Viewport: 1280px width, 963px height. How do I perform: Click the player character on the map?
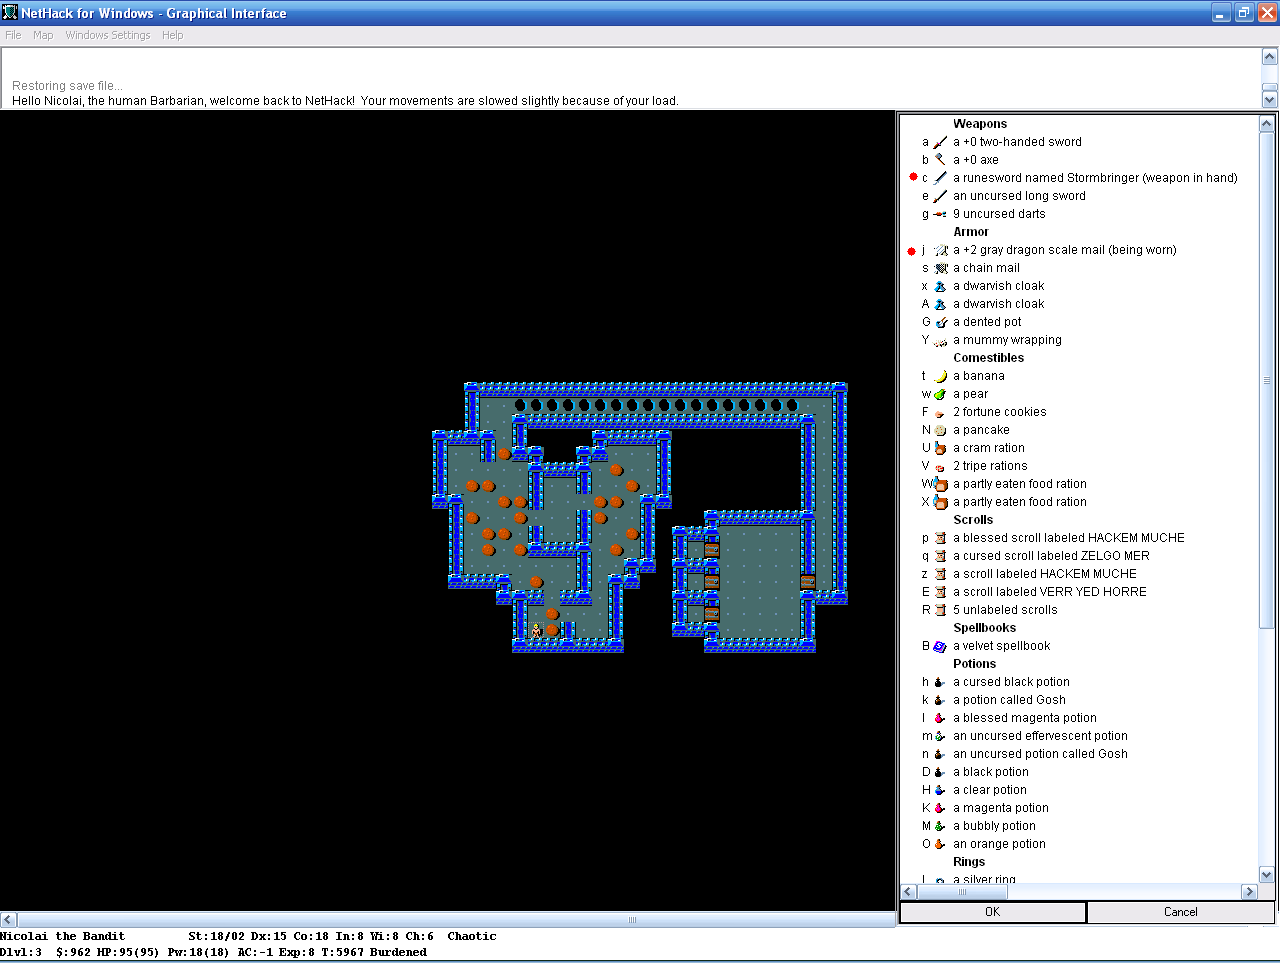point(536,630)
